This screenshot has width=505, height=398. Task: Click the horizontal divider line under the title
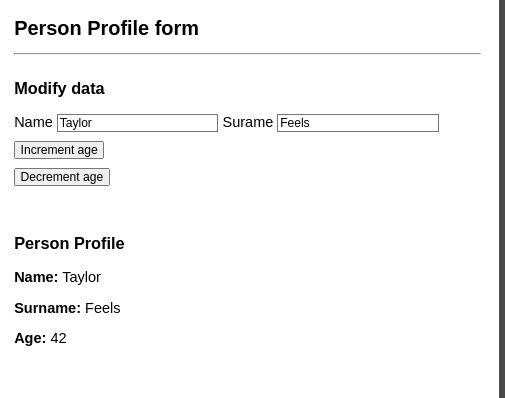[x=247, y=53]
